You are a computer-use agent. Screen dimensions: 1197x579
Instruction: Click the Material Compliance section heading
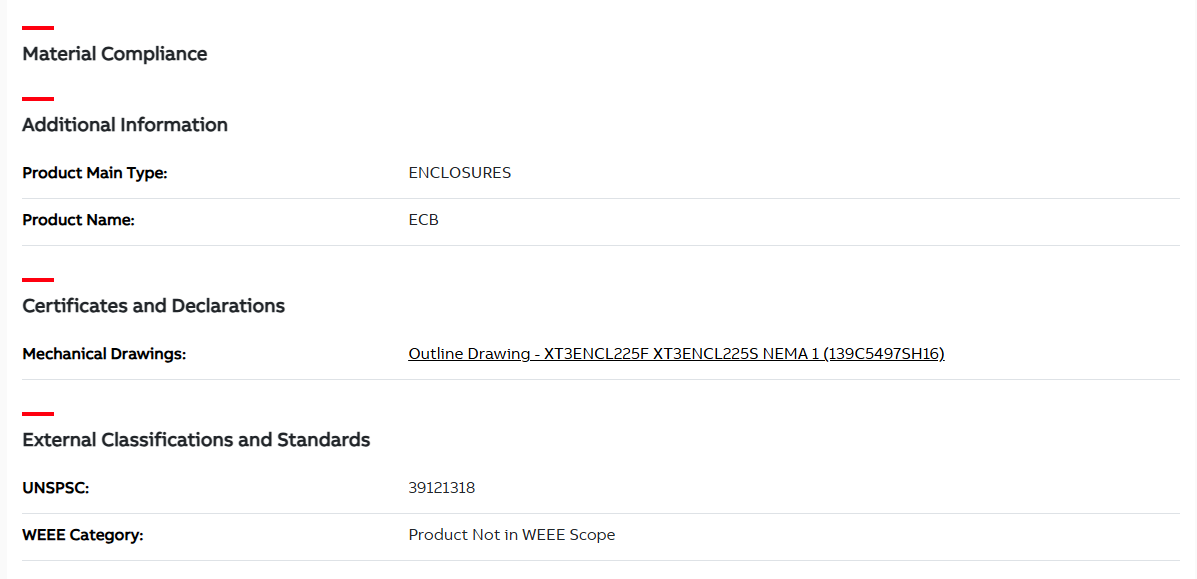click(x=115, y=54)
